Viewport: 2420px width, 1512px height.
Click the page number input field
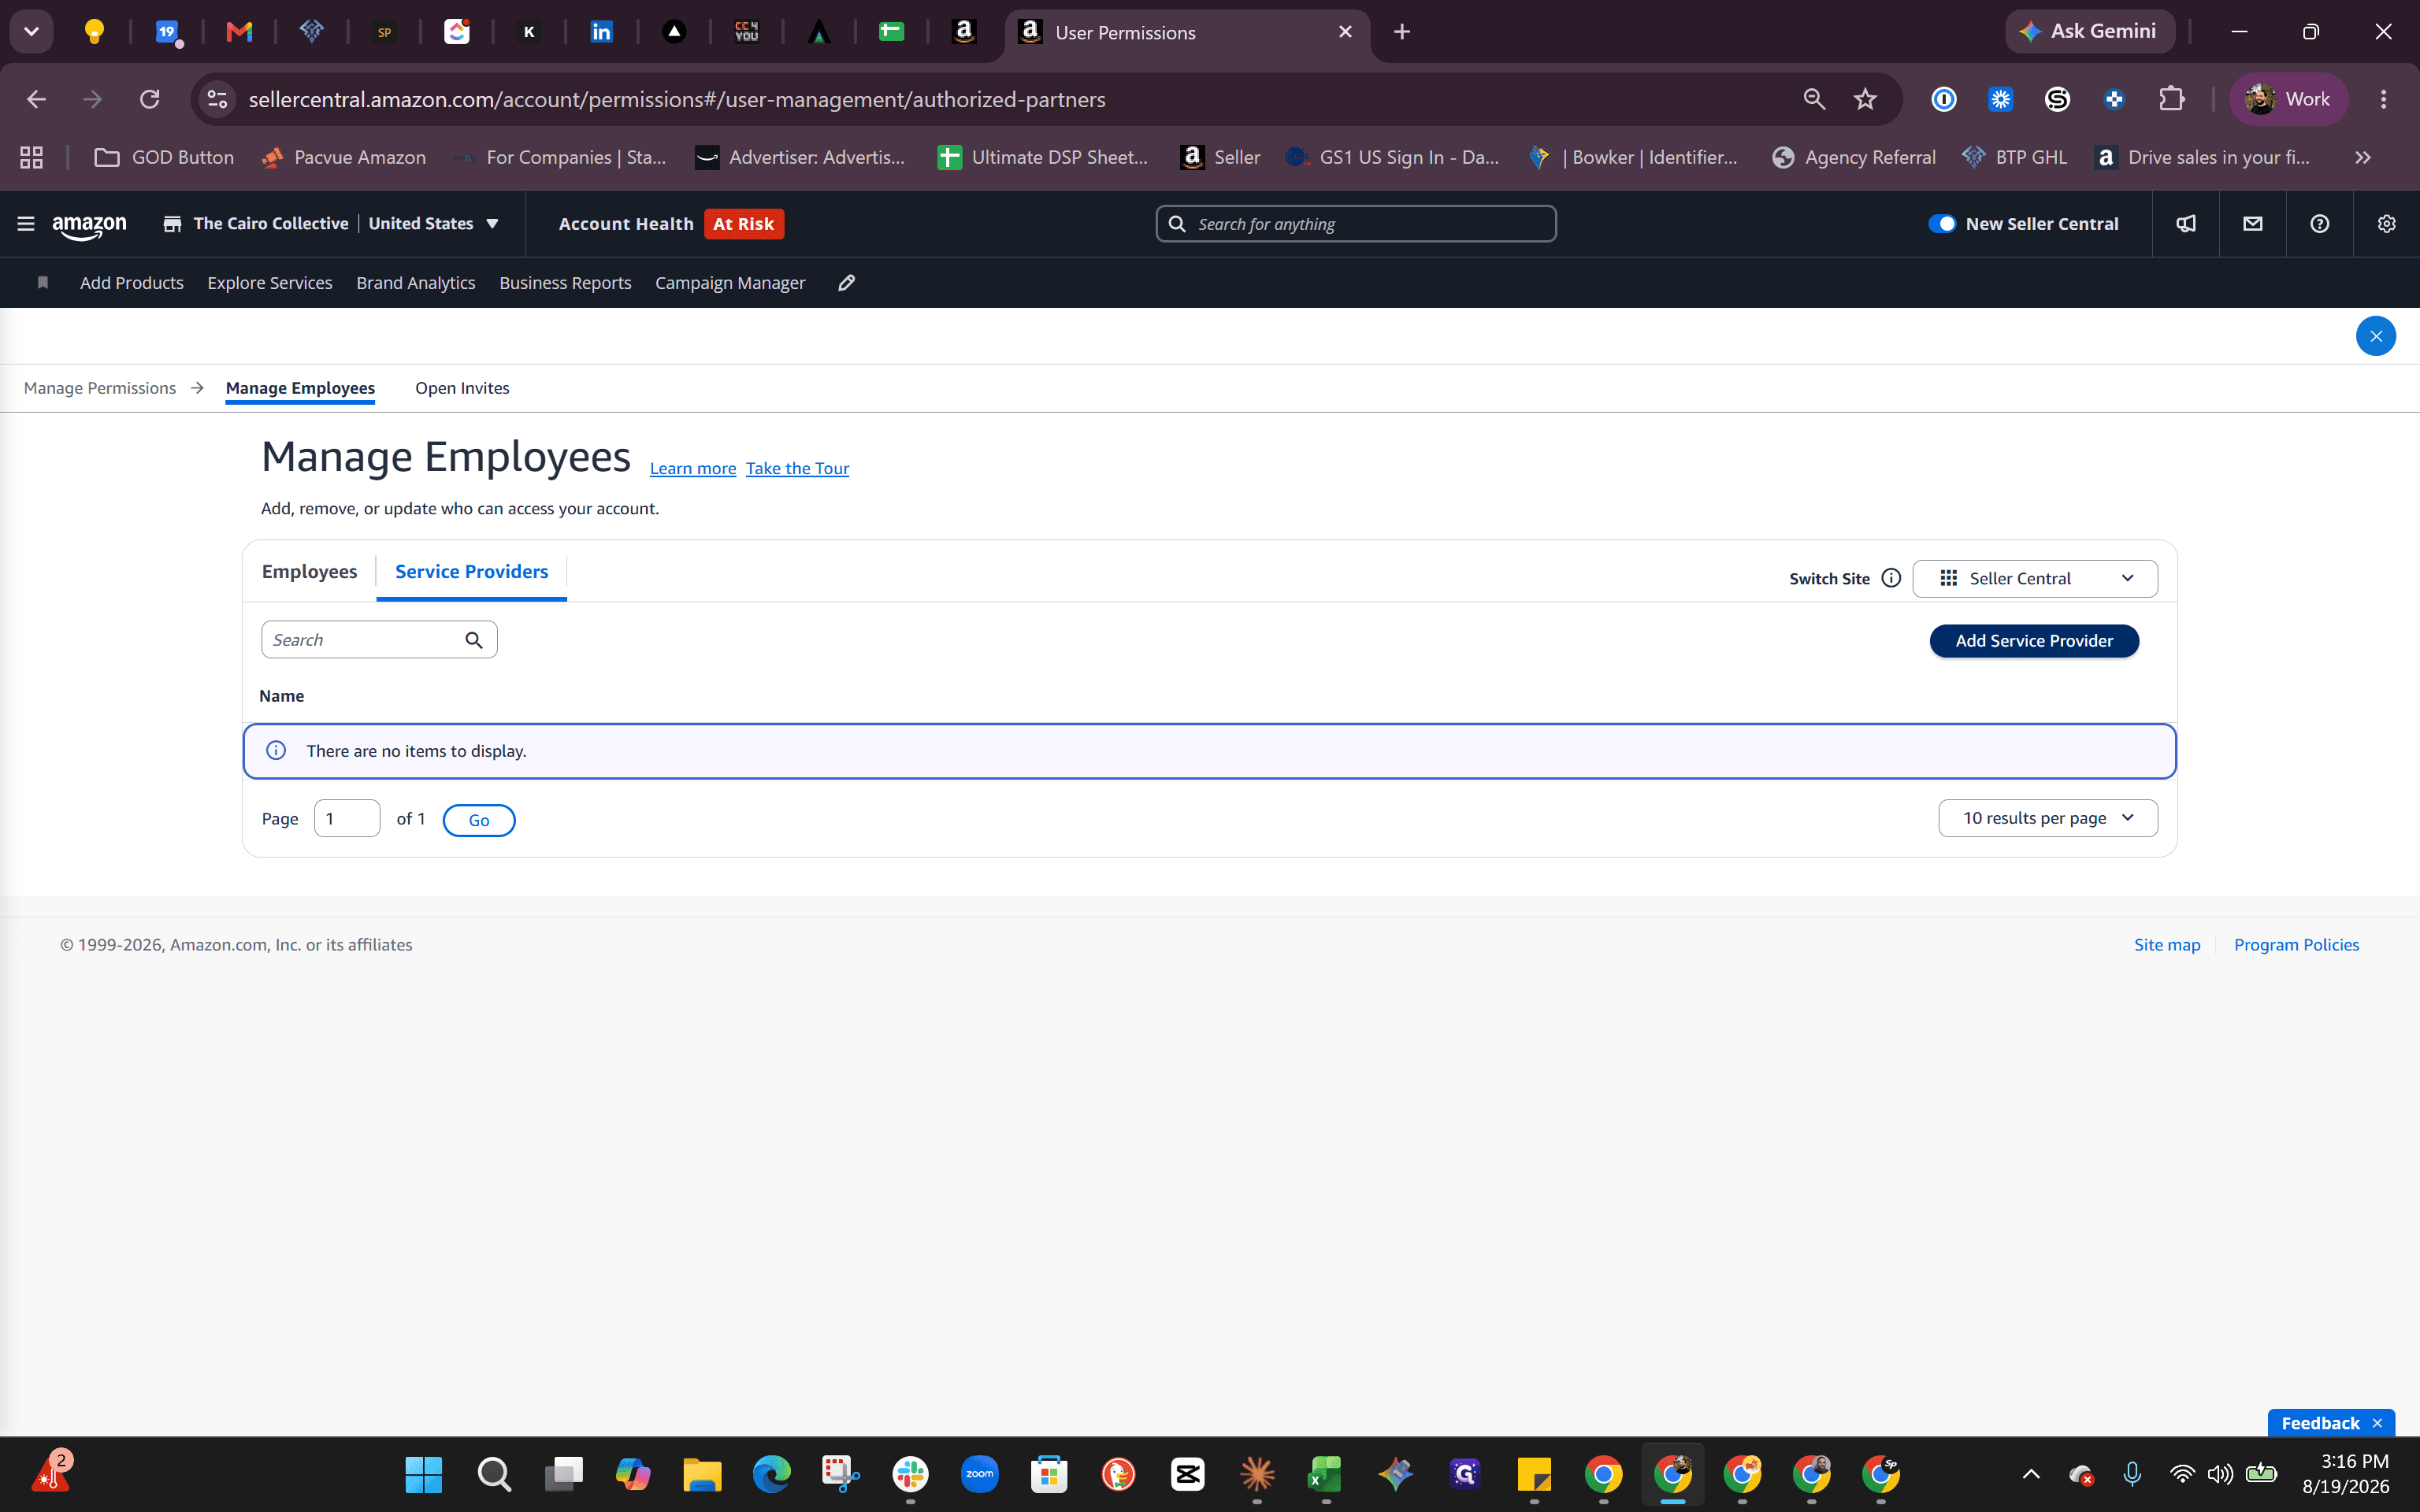coord(347,818)
